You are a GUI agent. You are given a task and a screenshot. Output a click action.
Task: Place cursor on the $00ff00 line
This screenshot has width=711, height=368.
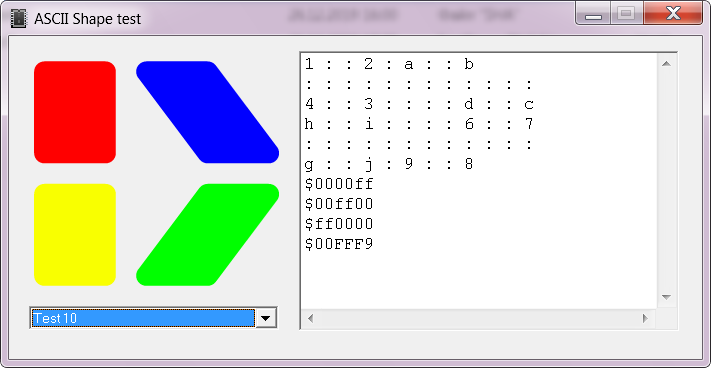(339, 204)
